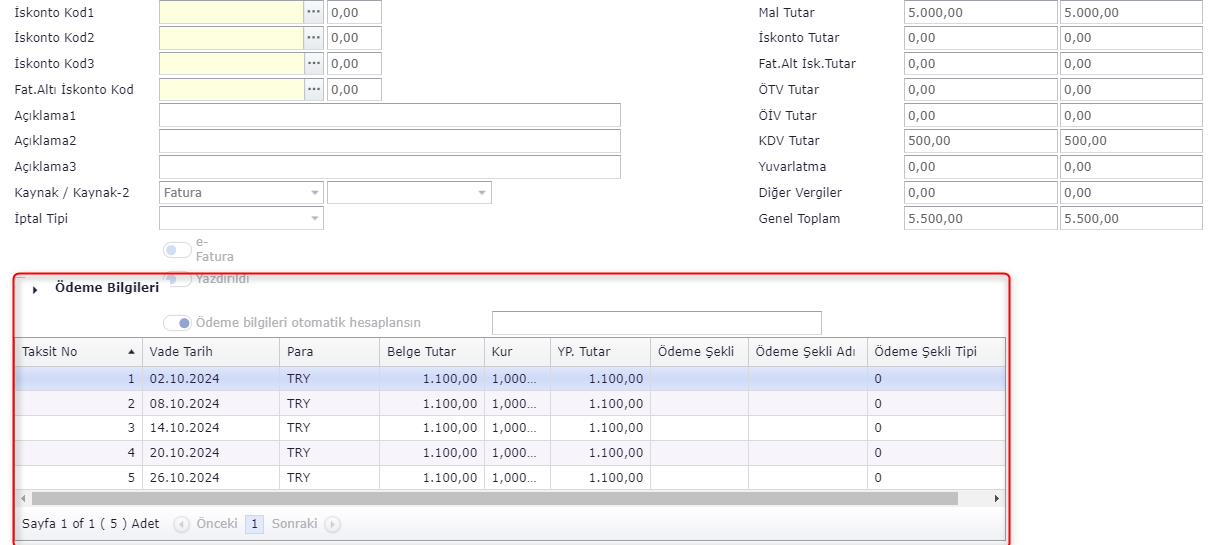Click the İskonto Kod1 rate field 0,00

(354, 13)
